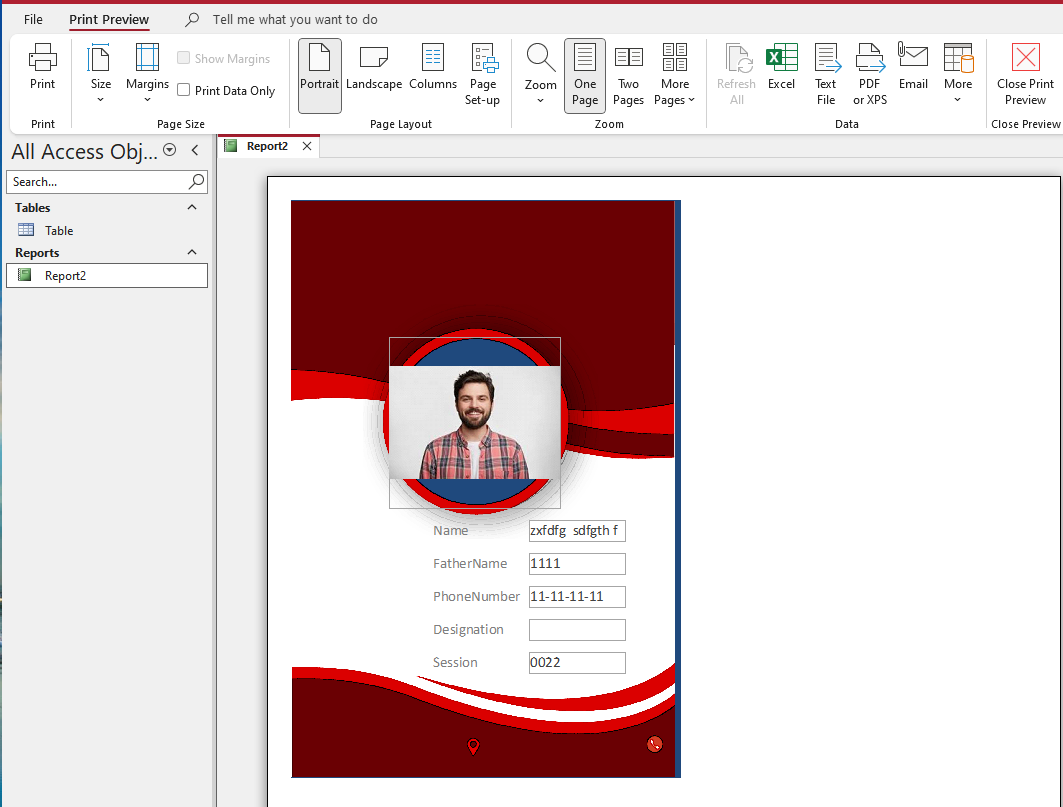This screenshot has height=807, width=1063.
Task: Click the navigation pane Search box
Action: pyautogui.click(x=97, y=182)
